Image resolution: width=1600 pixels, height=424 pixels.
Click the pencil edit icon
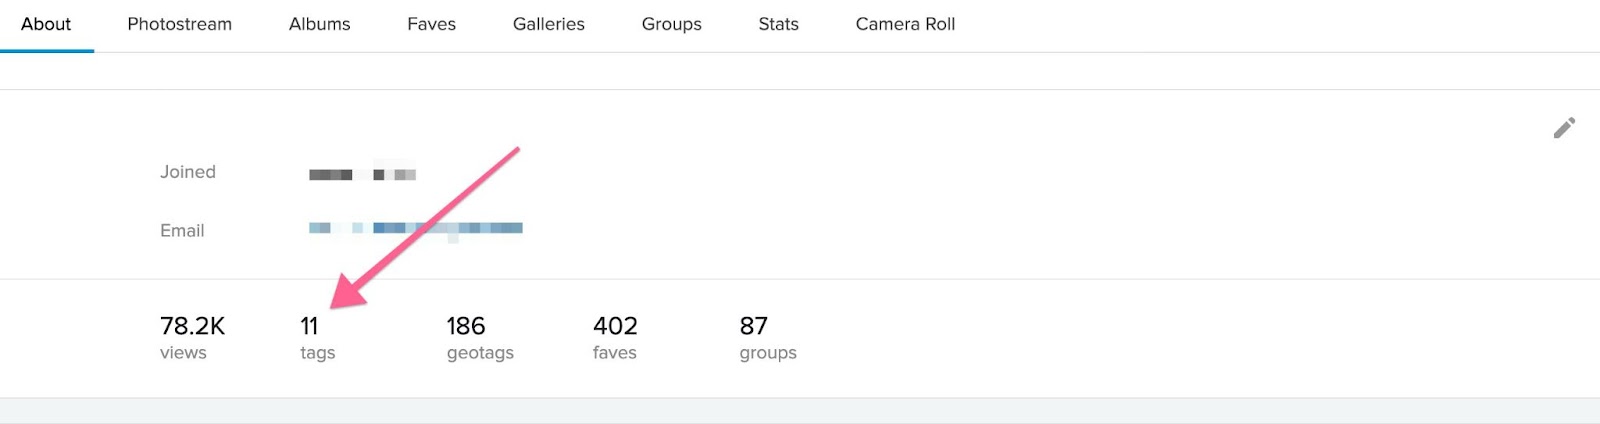point(1564,128)
